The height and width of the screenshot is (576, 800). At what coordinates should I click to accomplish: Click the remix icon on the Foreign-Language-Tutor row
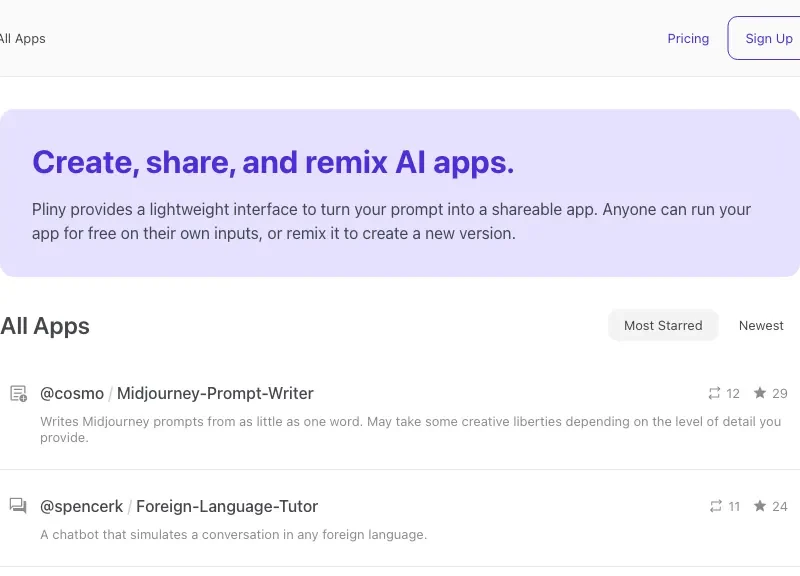(x=714, y=506)
